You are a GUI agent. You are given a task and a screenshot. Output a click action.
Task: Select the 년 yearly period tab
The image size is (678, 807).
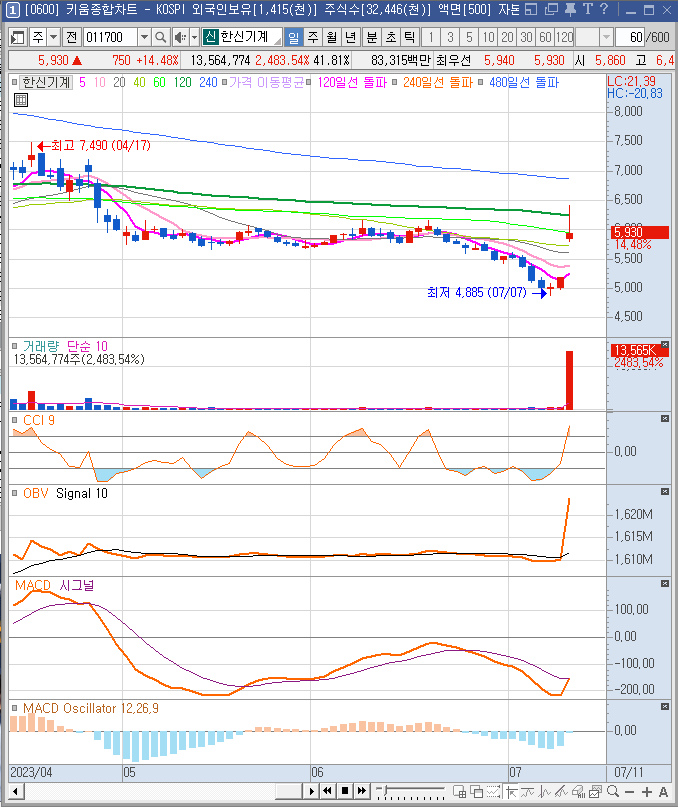click(x=350, y=37)
